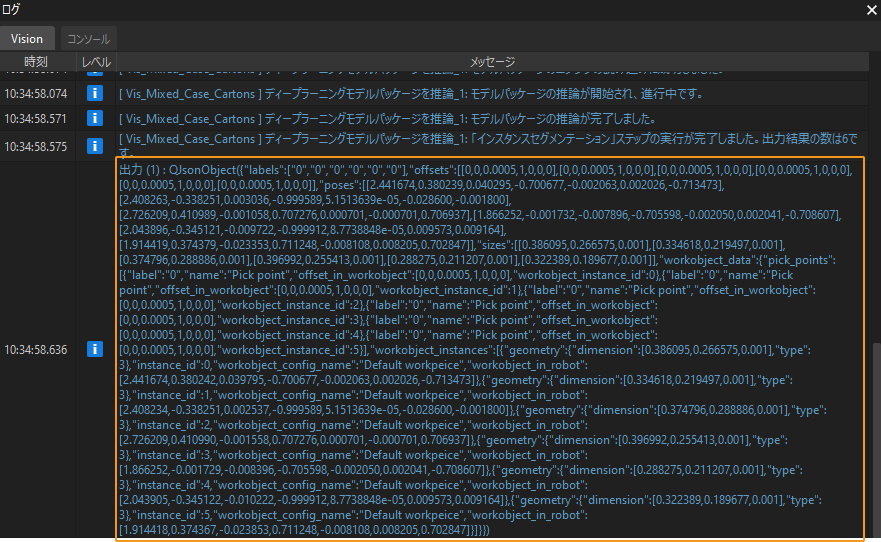The image size is (881, 542).
Task: Click info icon for the 10:34:58.571 entry
Action: pos(96,118)
